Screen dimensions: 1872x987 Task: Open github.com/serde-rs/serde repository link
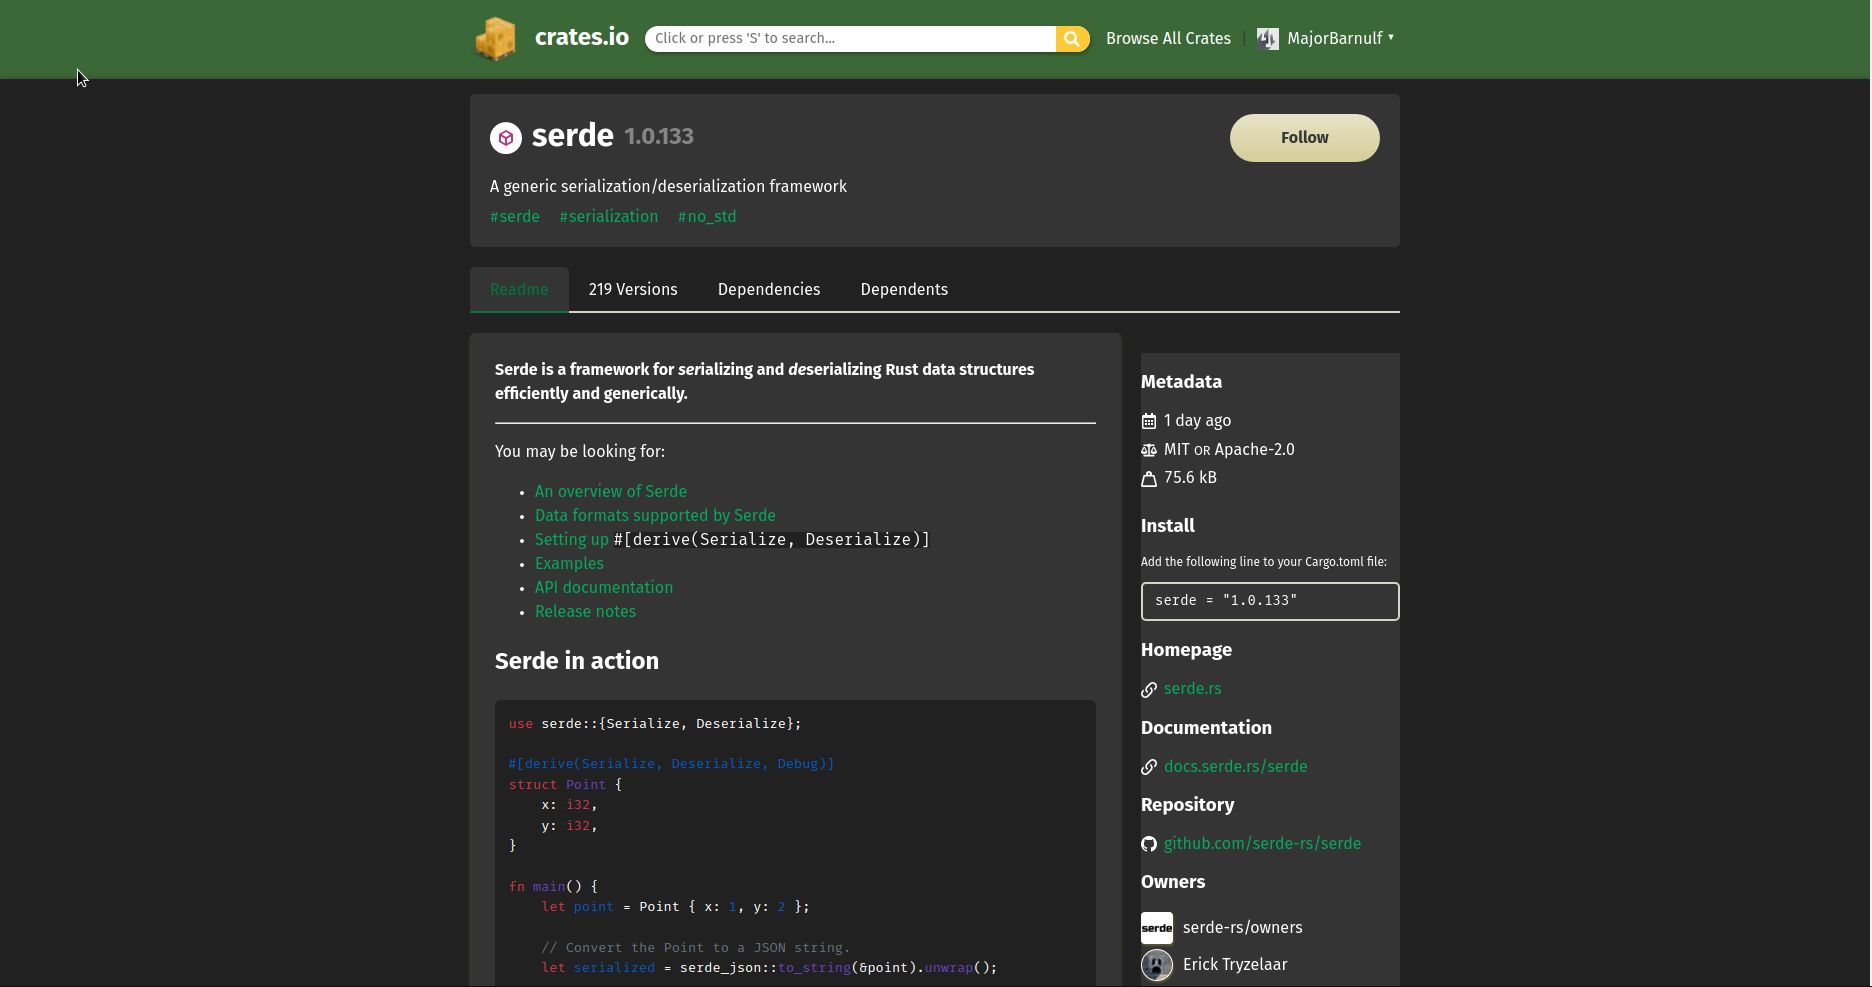[x=1262, y=844]
